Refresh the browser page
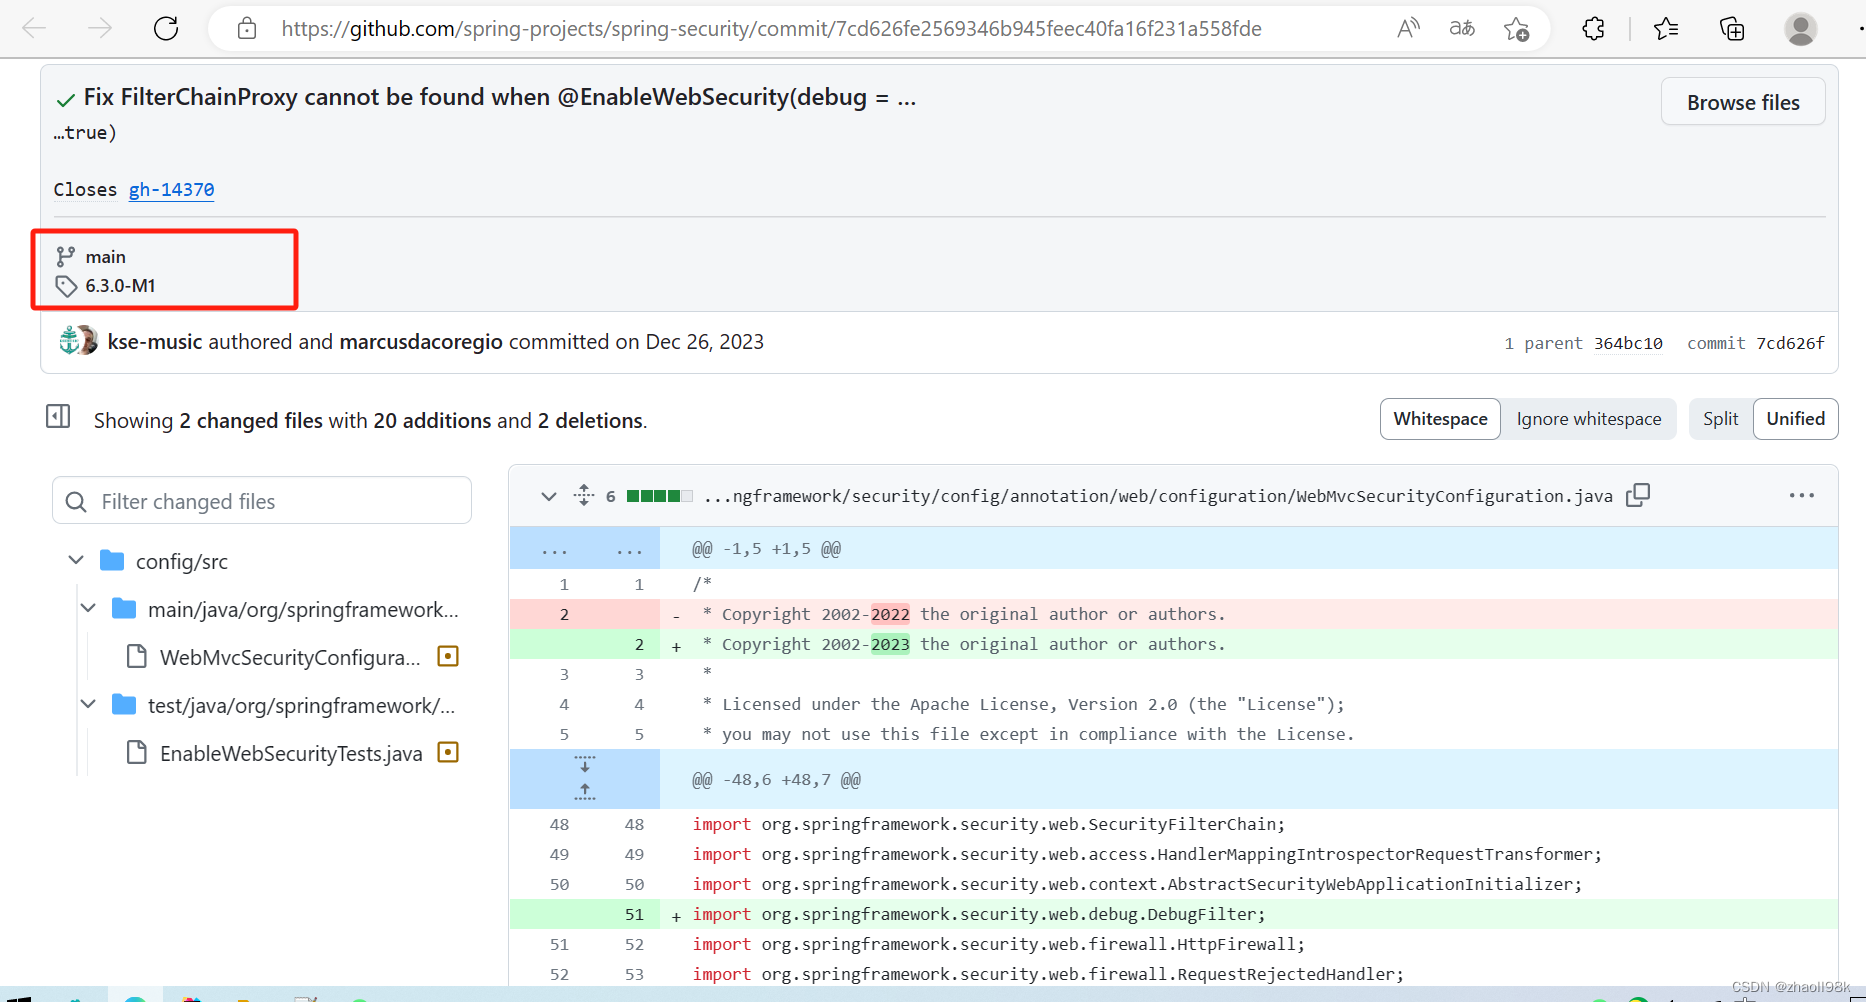1866x1002 pixels. tap(166, 28)
